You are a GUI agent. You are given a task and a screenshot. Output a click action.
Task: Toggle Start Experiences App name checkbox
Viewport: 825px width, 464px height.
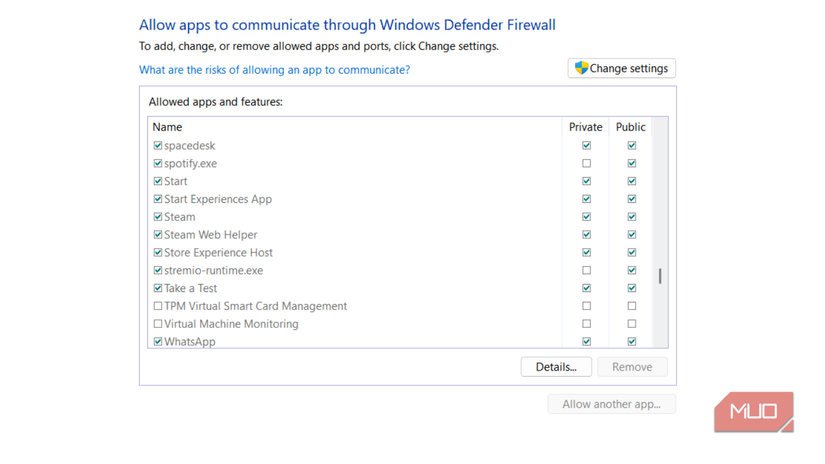(x=158, y=199)
